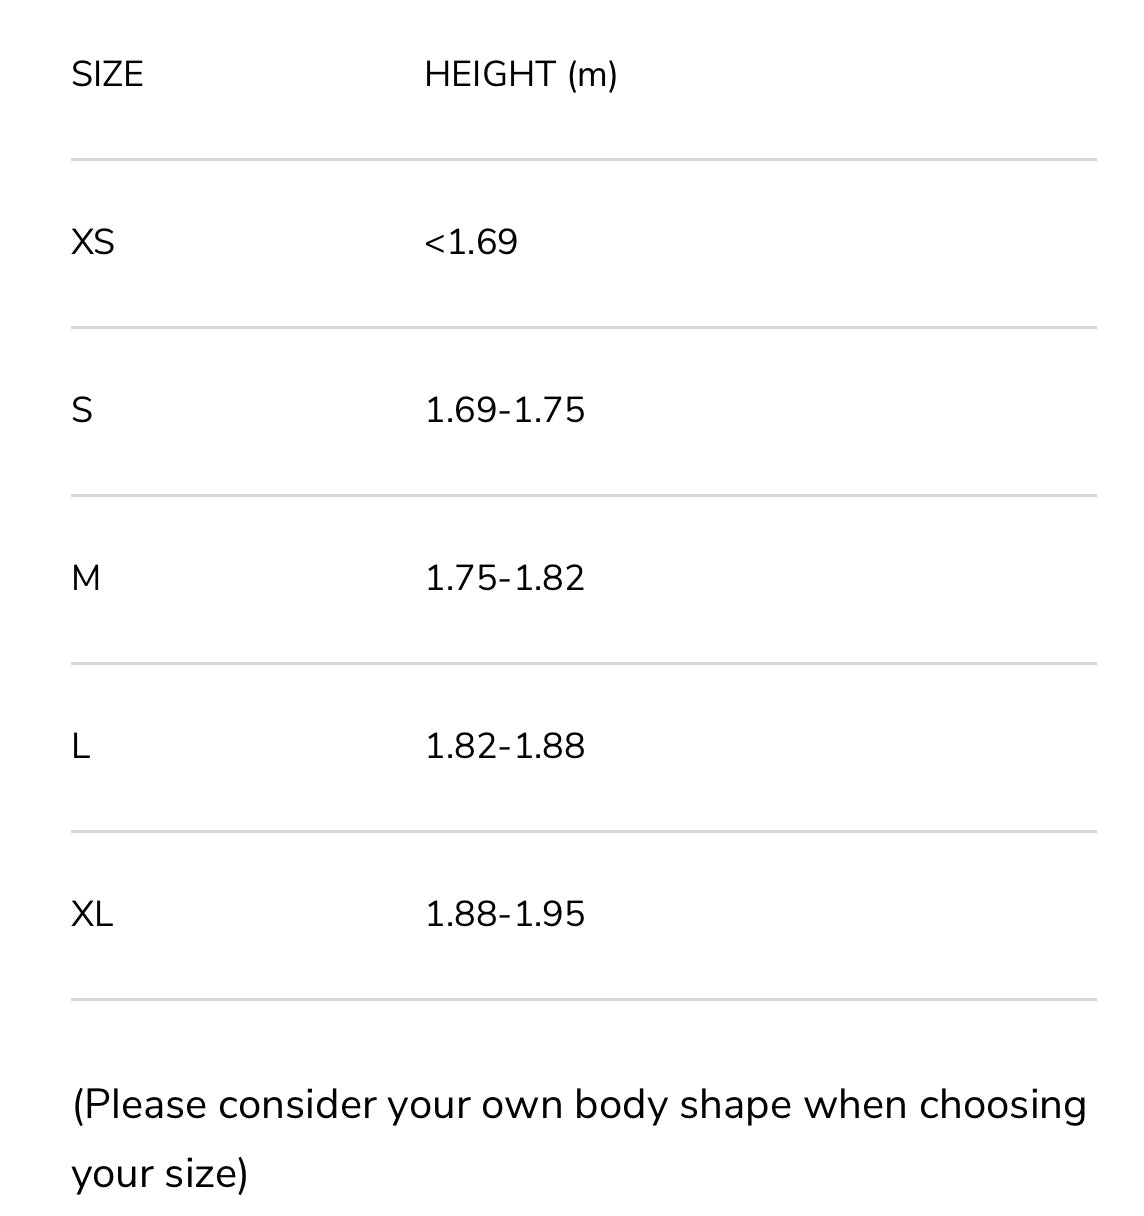
Task: Select the L size cell
Action: (81, 747)
